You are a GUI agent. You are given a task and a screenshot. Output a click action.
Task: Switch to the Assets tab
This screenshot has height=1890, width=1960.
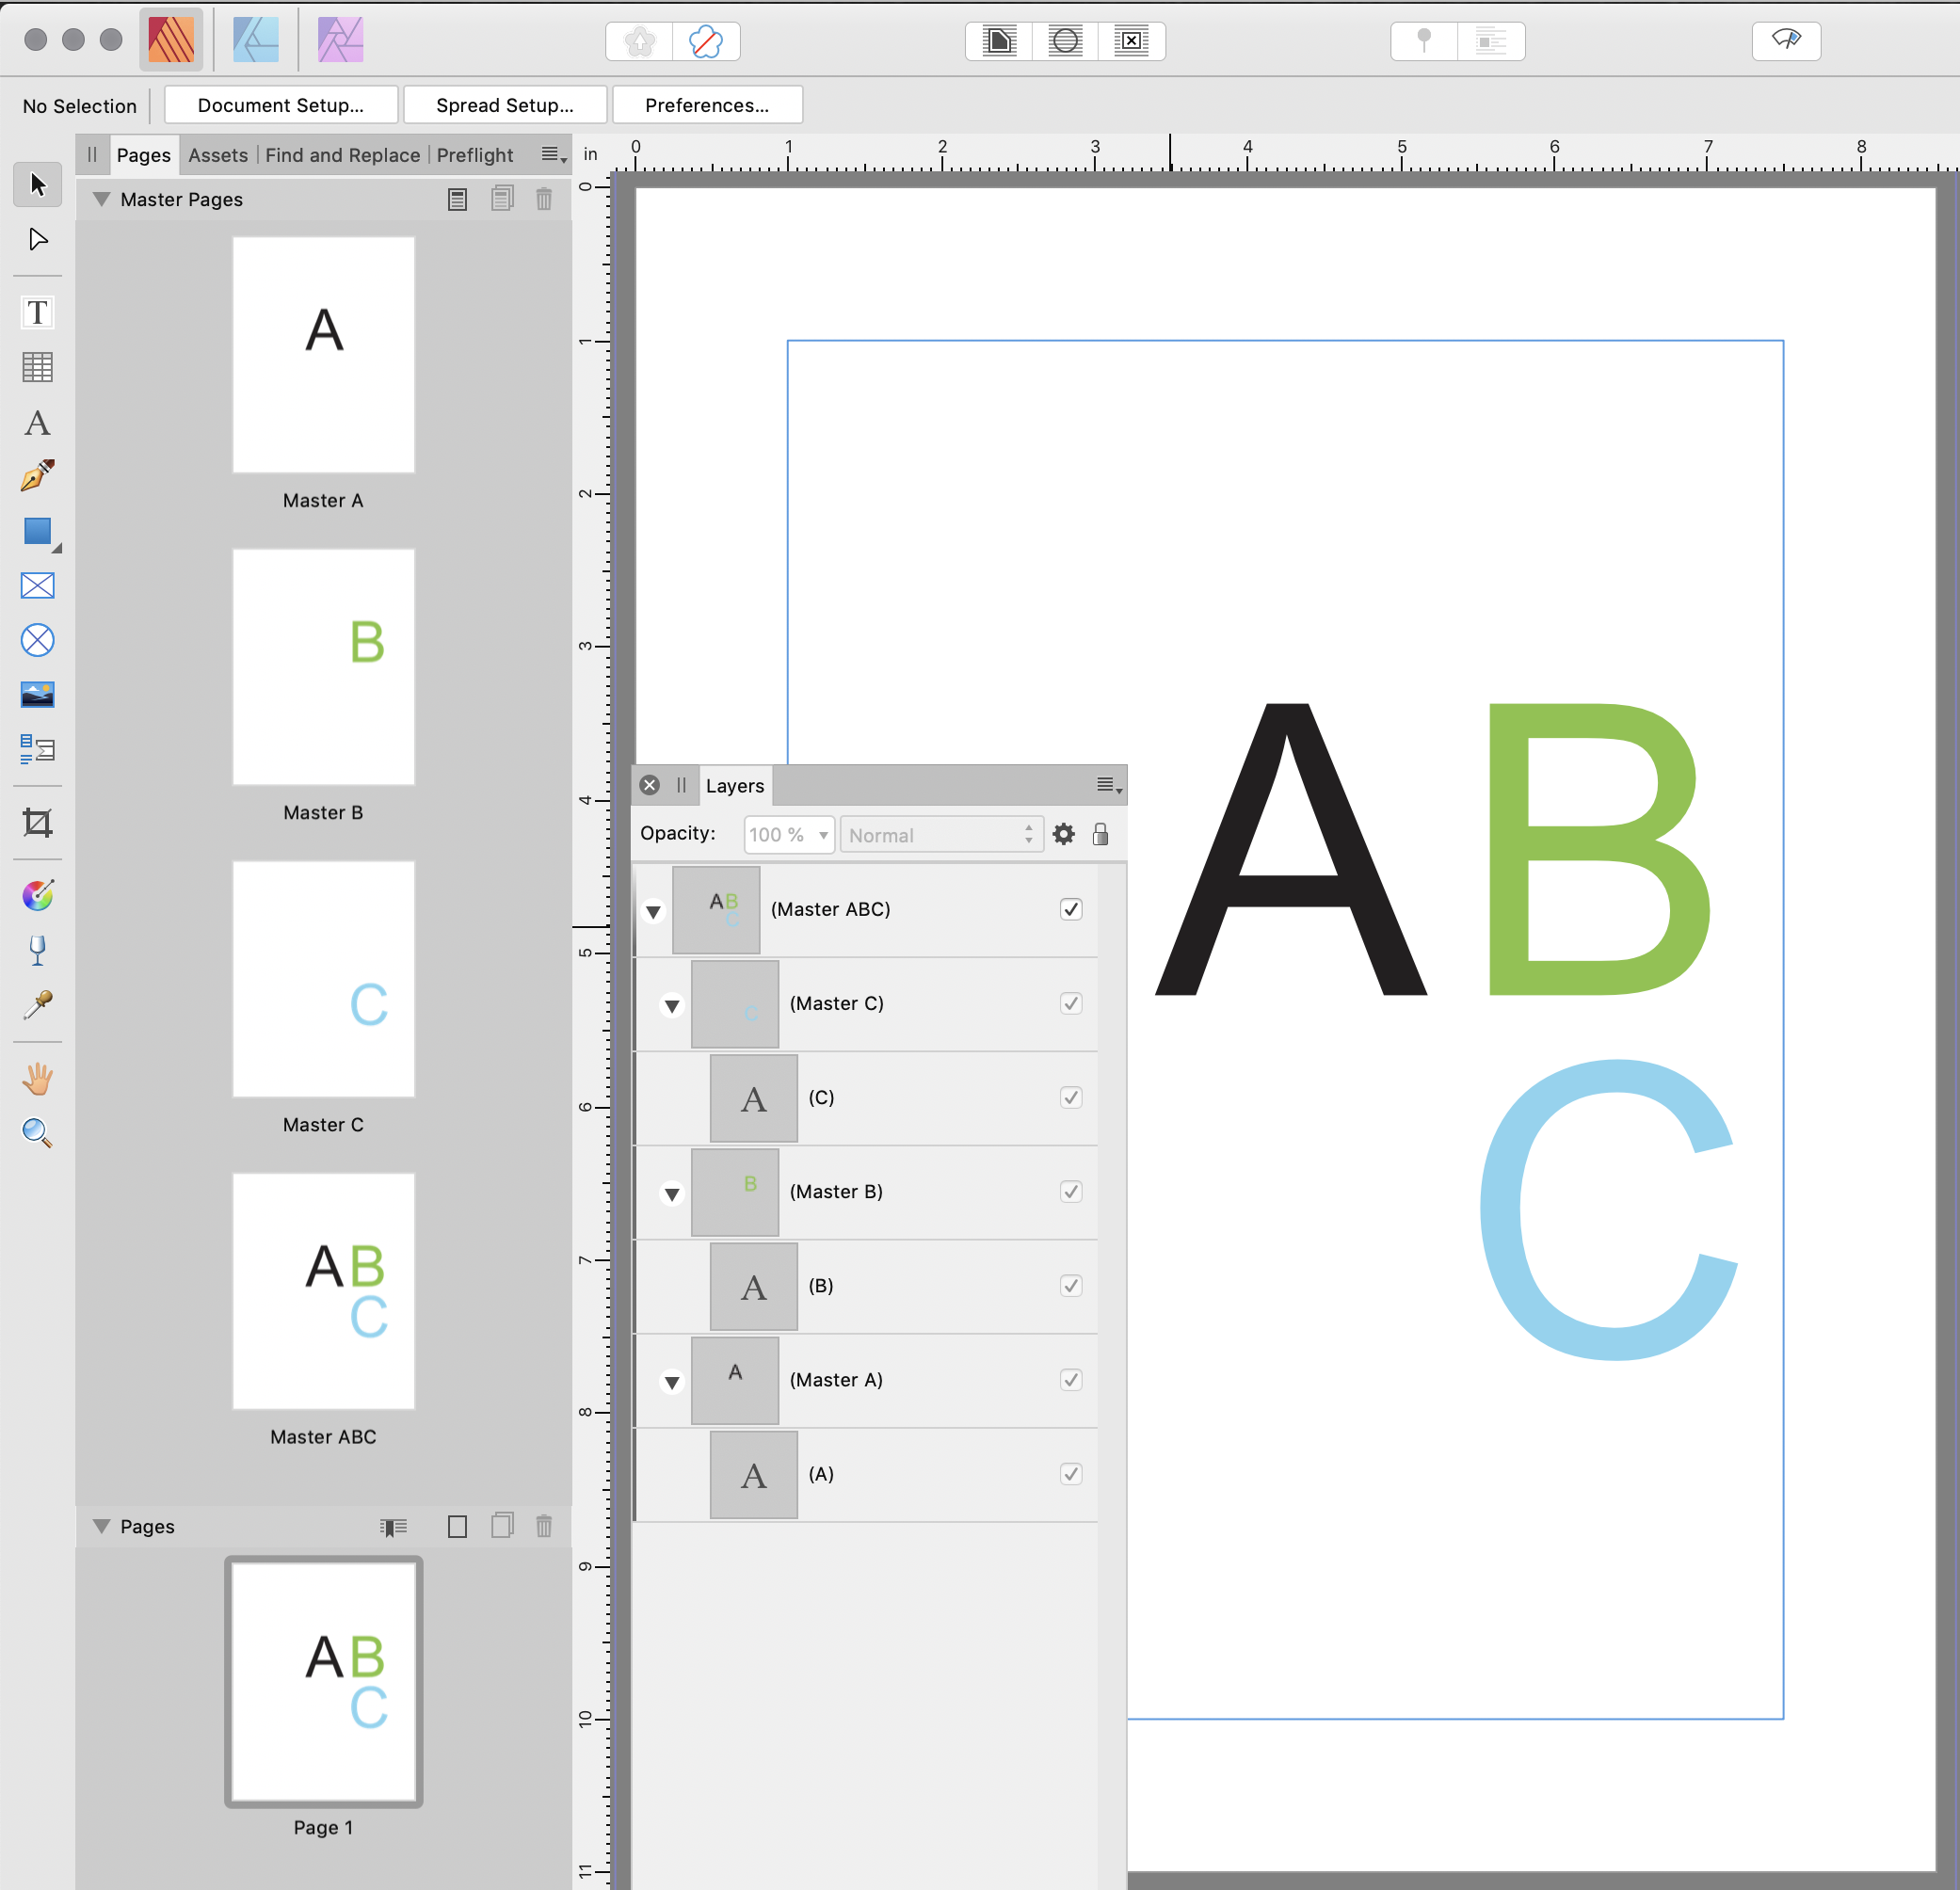click(217, 155)
